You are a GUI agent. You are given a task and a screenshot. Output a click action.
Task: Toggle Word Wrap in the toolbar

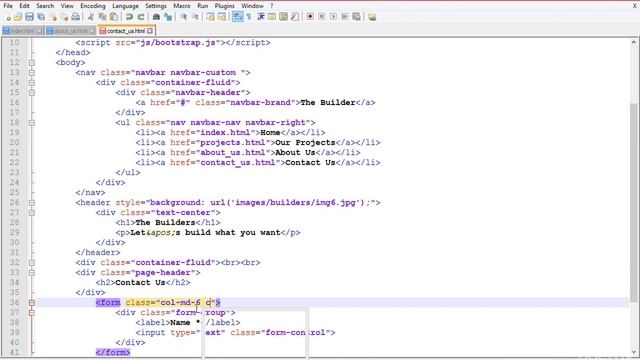click(237, 17)
